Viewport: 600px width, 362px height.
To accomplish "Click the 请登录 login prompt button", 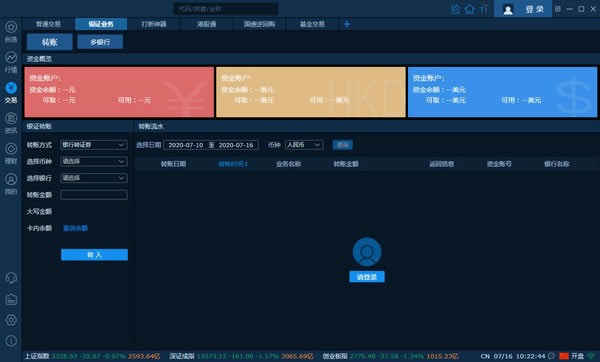I will [367, 277].
